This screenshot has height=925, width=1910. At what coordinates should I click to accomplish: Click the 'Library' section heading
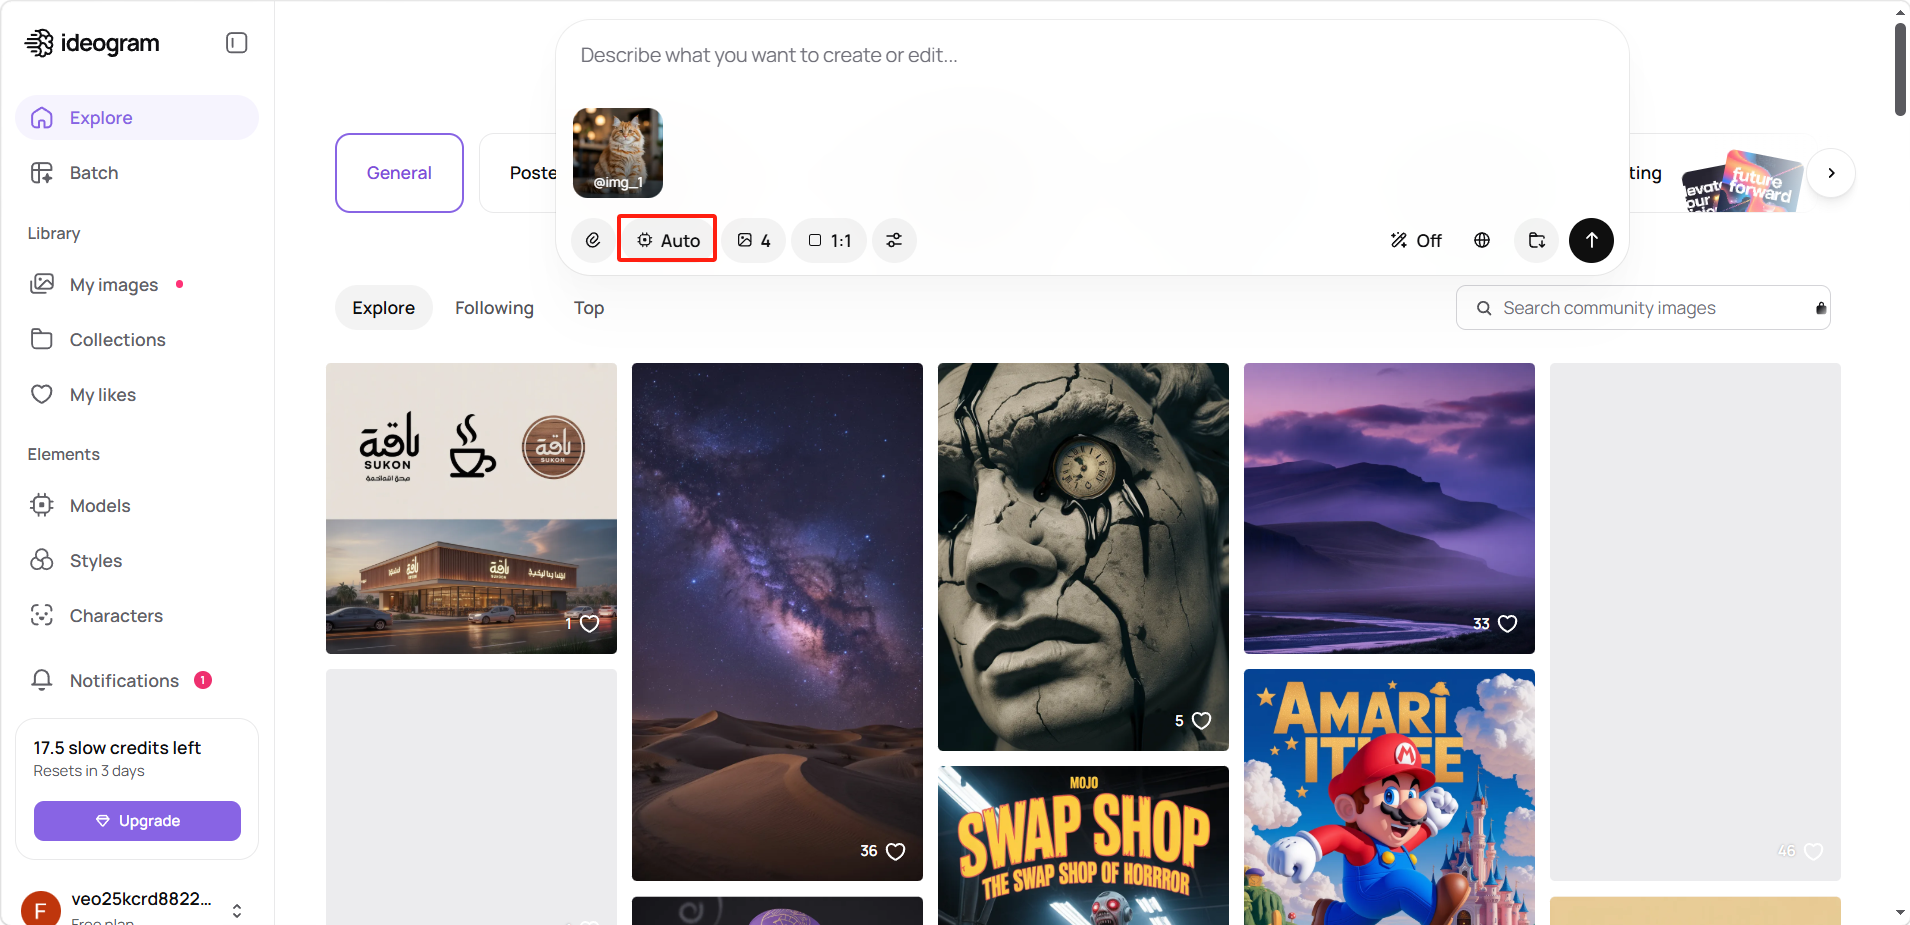click(x=54, y=233)
